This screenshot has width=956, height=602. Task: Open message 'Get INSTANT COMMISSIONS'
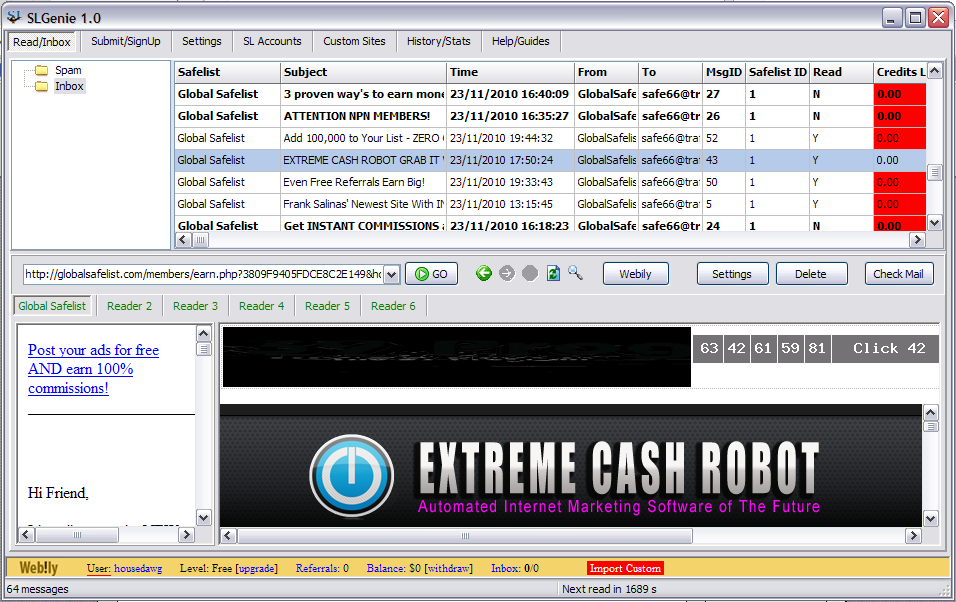pyautogui.click(x=550, y=224)
